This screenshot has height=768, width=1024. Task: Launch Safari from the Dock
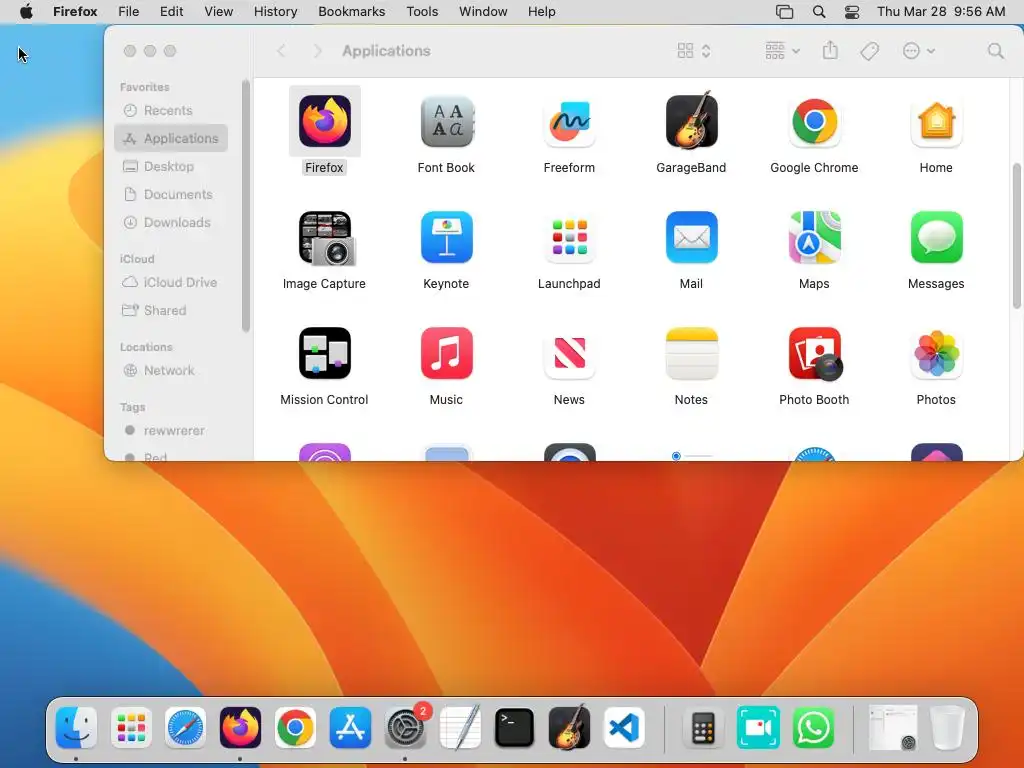click(185, 727)
